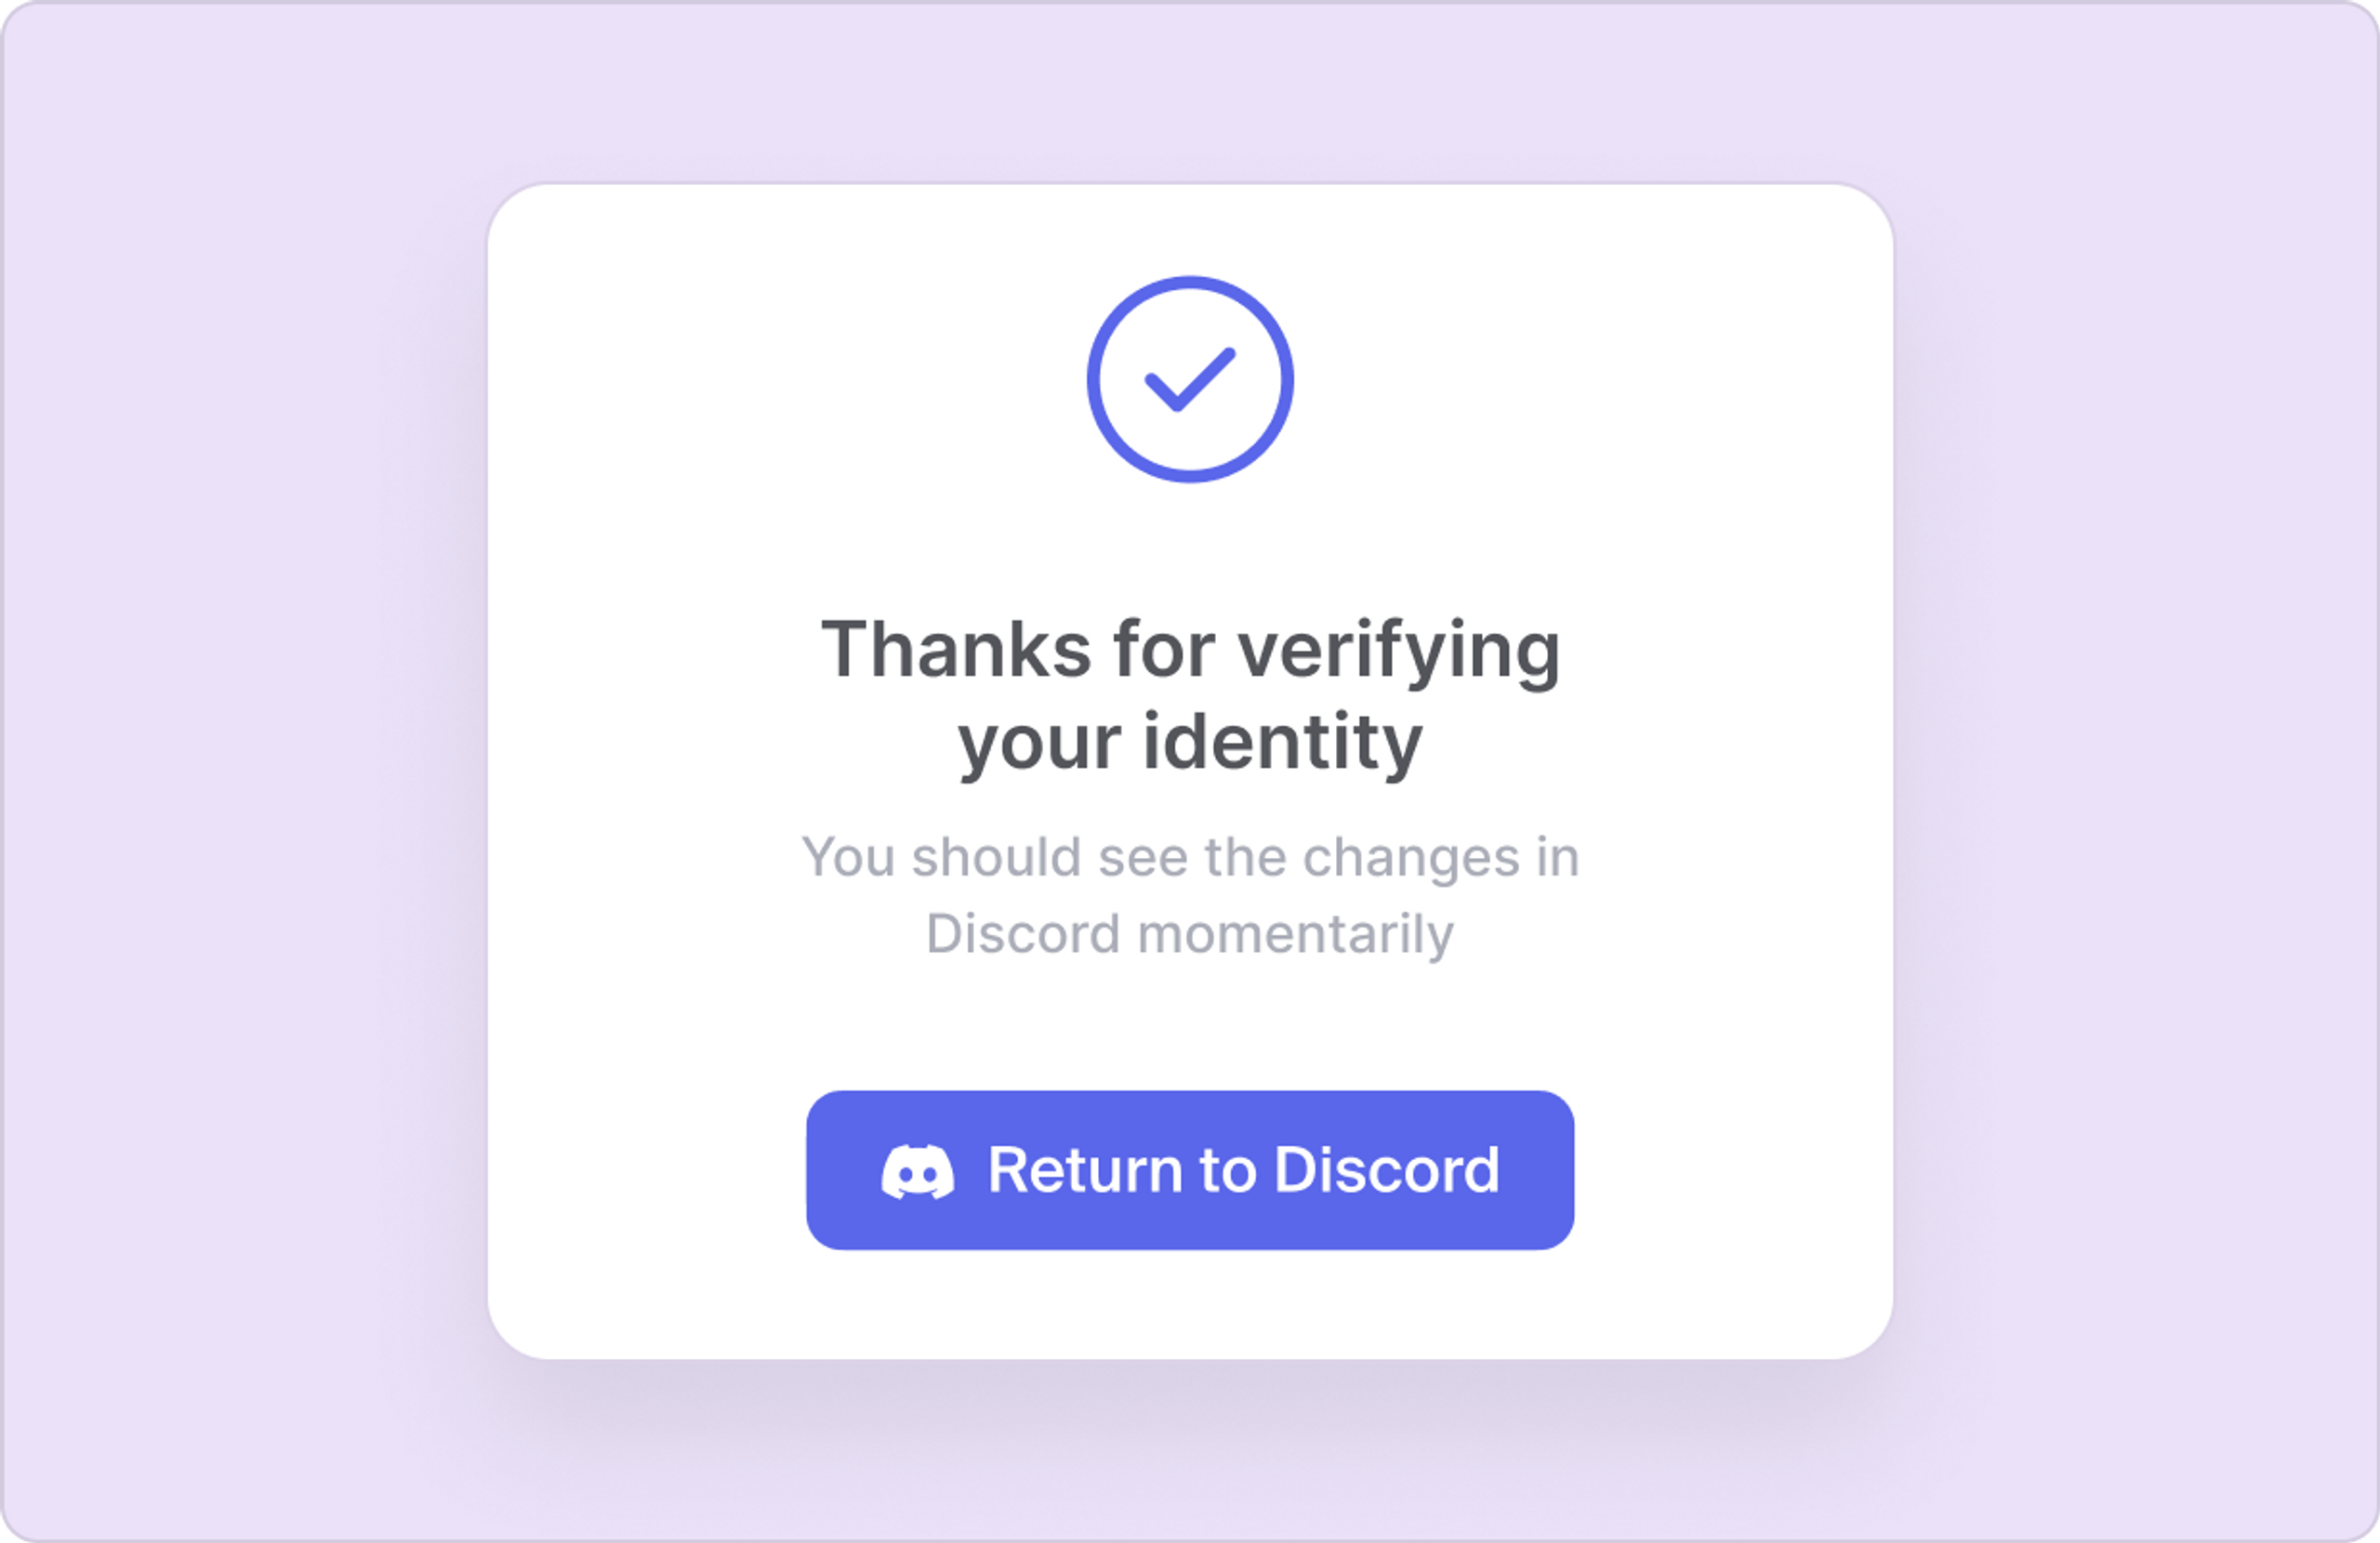Click the blue circled checkmark success icon
The height and width of the screenshot is (1543, 2380).
click(1190, 379)
